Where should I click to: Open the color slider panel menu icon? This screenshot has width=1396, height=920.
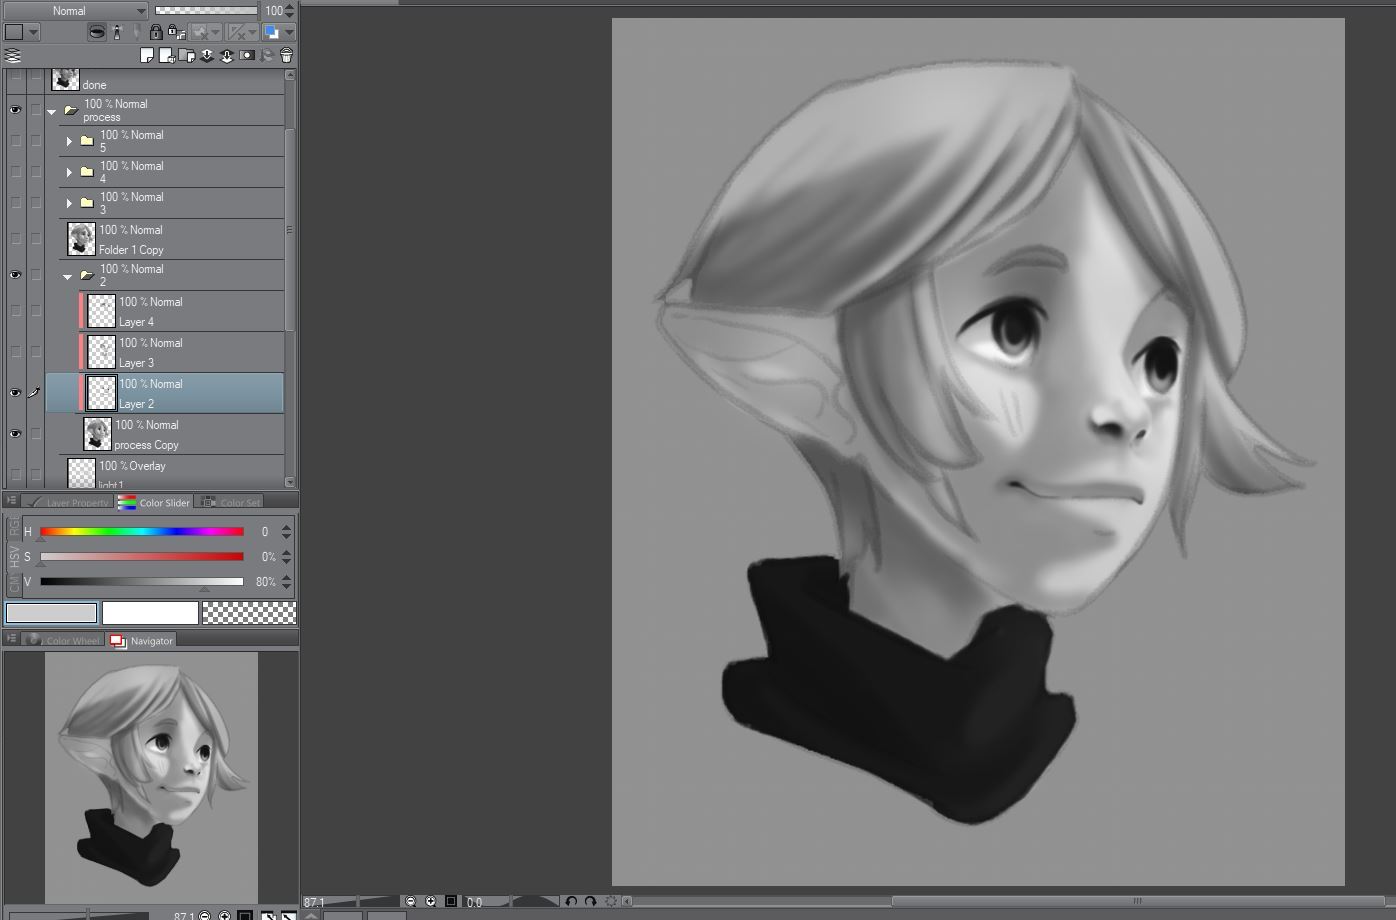point(11,502)
